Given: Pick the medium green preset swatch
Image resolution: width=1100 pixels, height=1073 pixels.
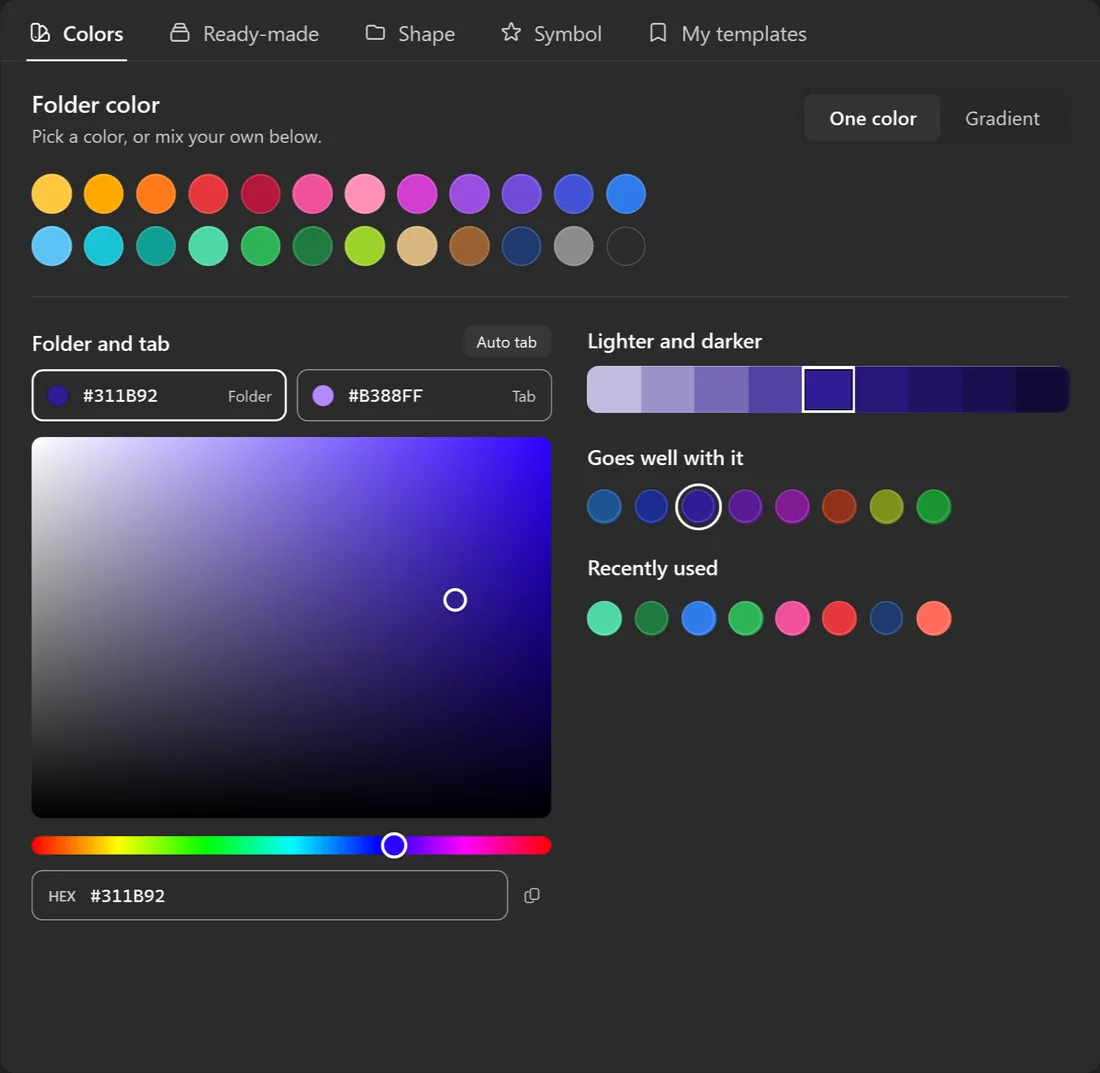Looking at the screenshot, I should point(260,246).
